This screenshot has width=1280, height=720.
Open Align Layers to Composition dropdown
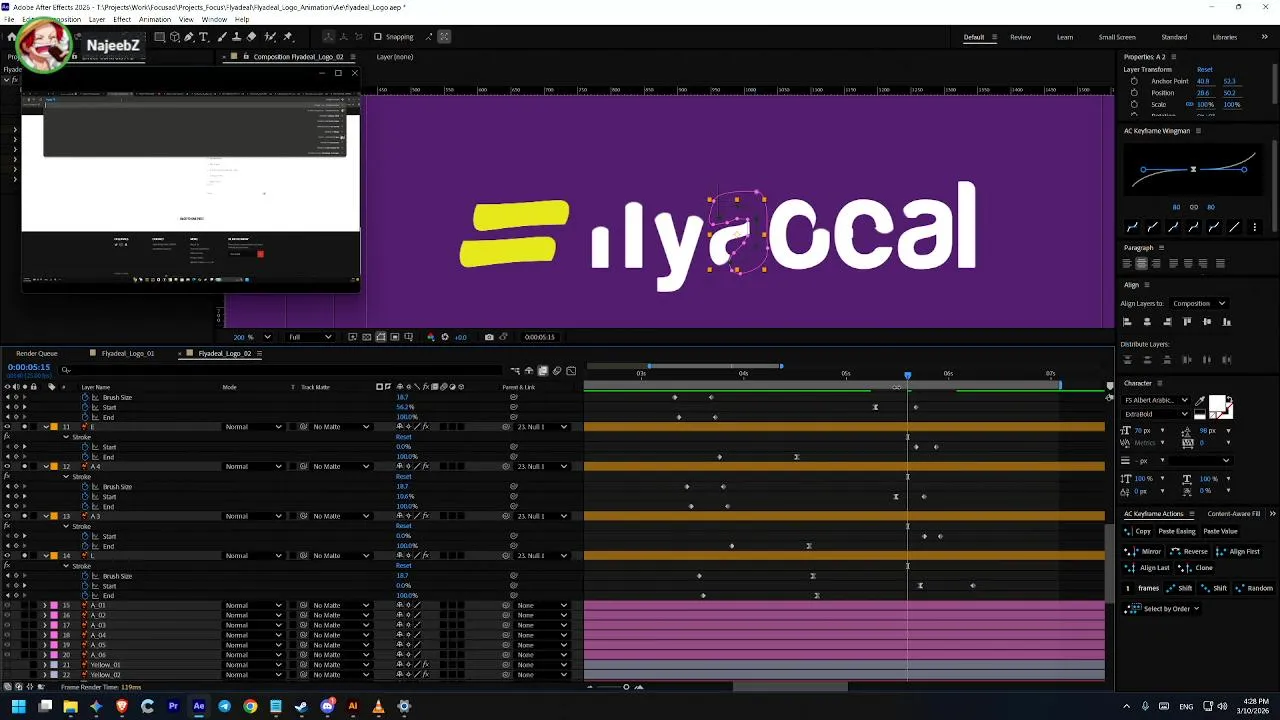click(x=1199, y=303)
